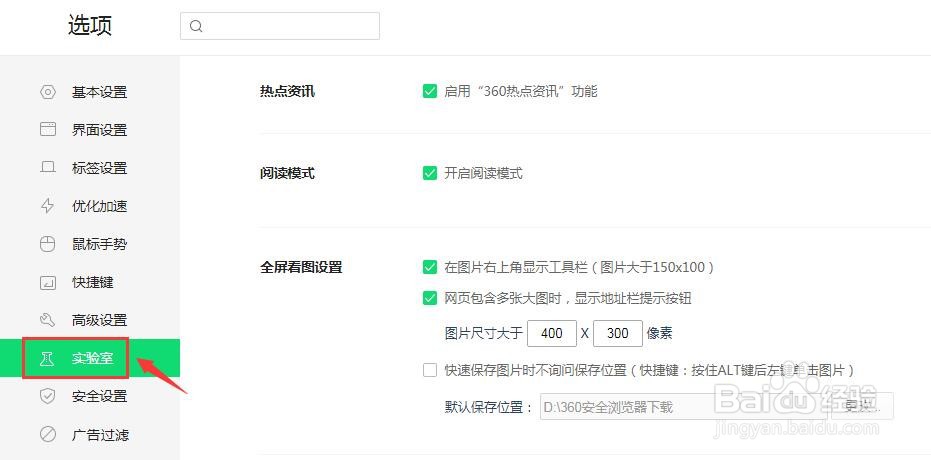Viewport: 931px width, 460px height.
Task: Click the 像素 unit label
Action: 659,334
